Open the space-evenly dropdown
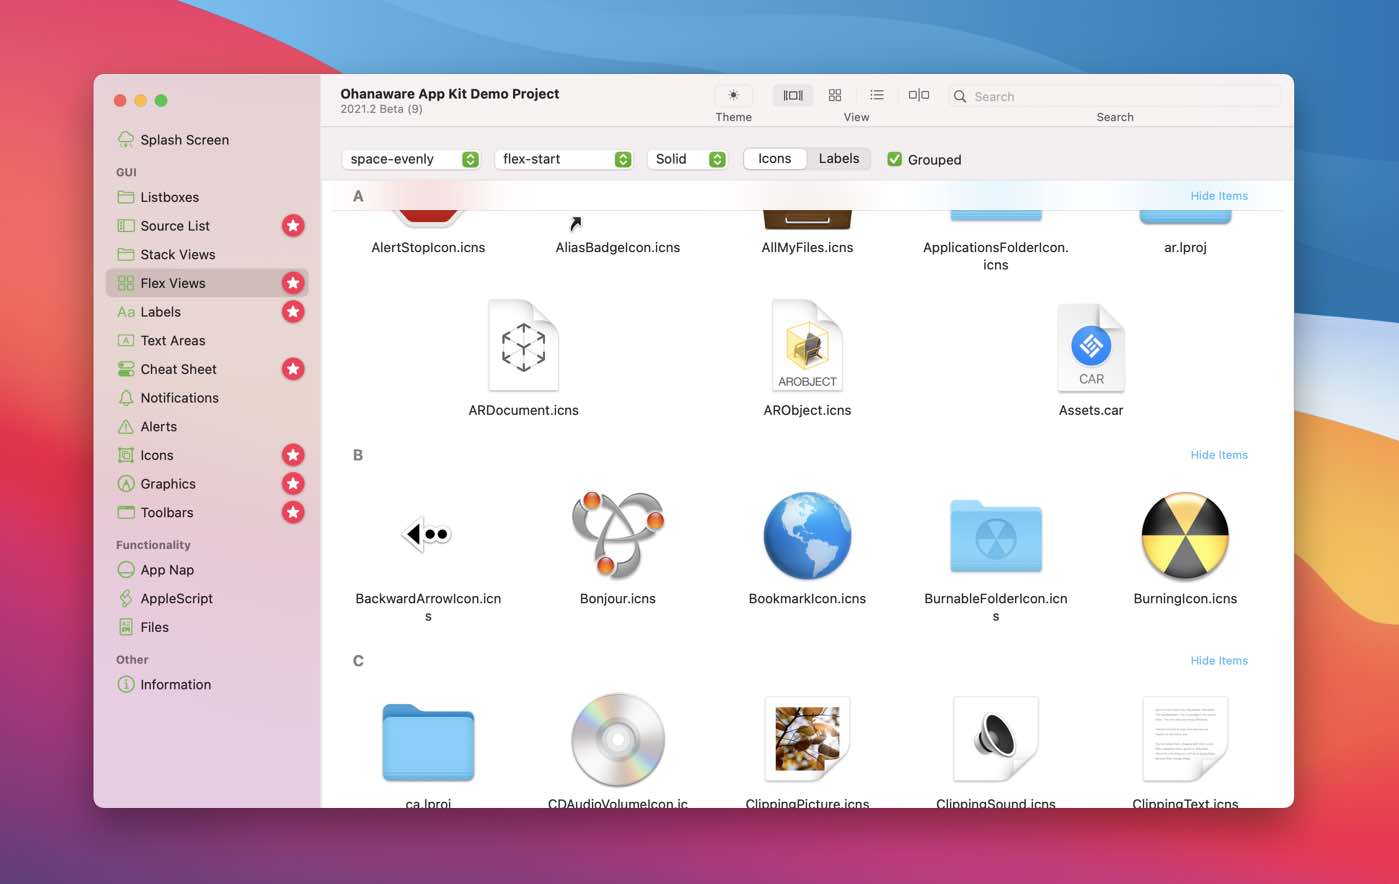Screen dimensions: 1399x884 [x=411, y=159]
